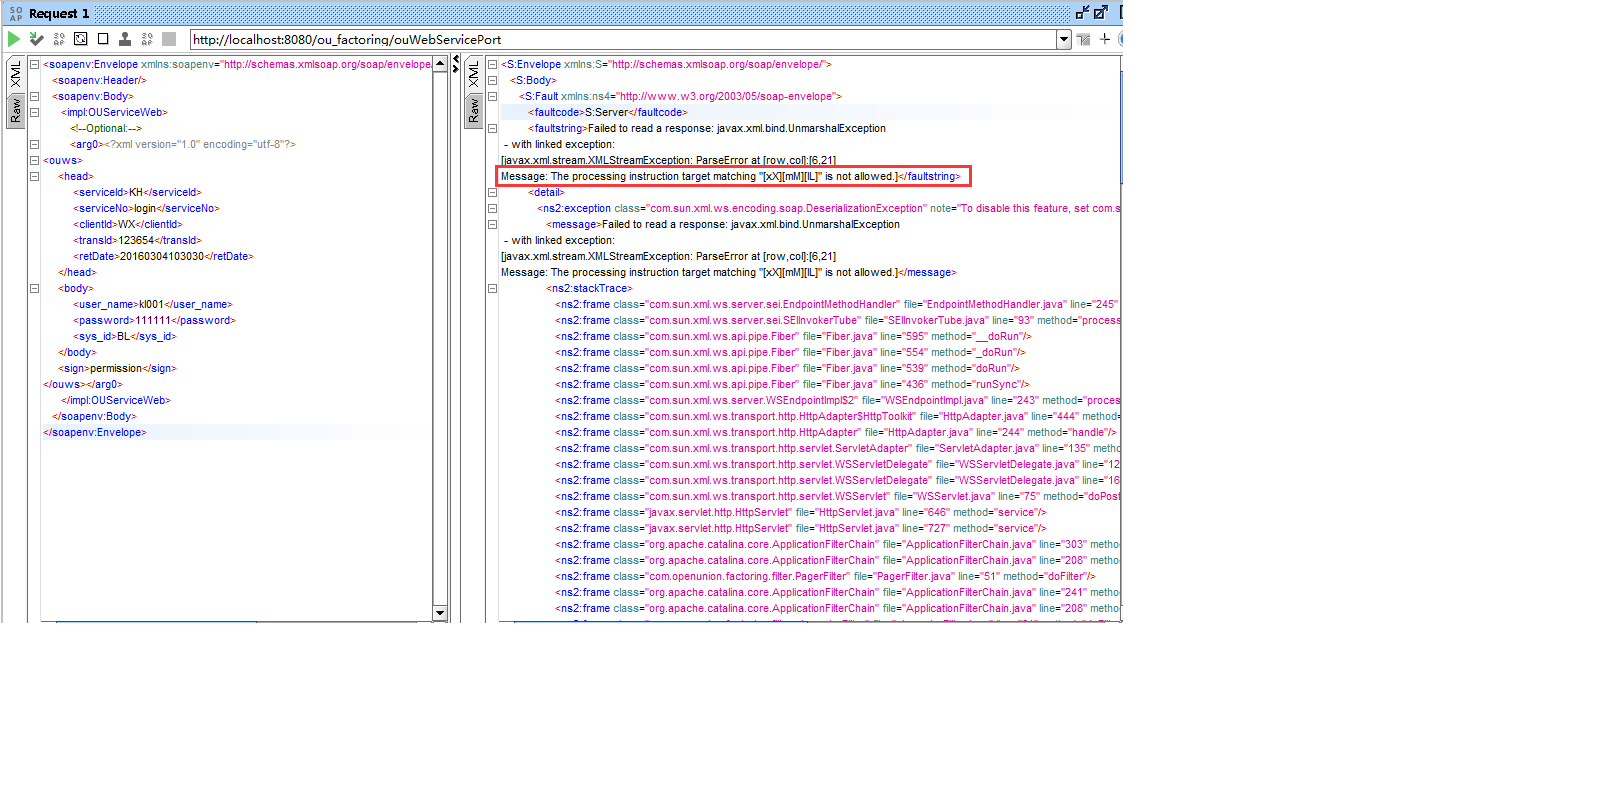Image resolution: width=1600 pixels, height=798 pixels.
Task: Click the request pane scrollbar up arrow
Action: coord(440,63)
